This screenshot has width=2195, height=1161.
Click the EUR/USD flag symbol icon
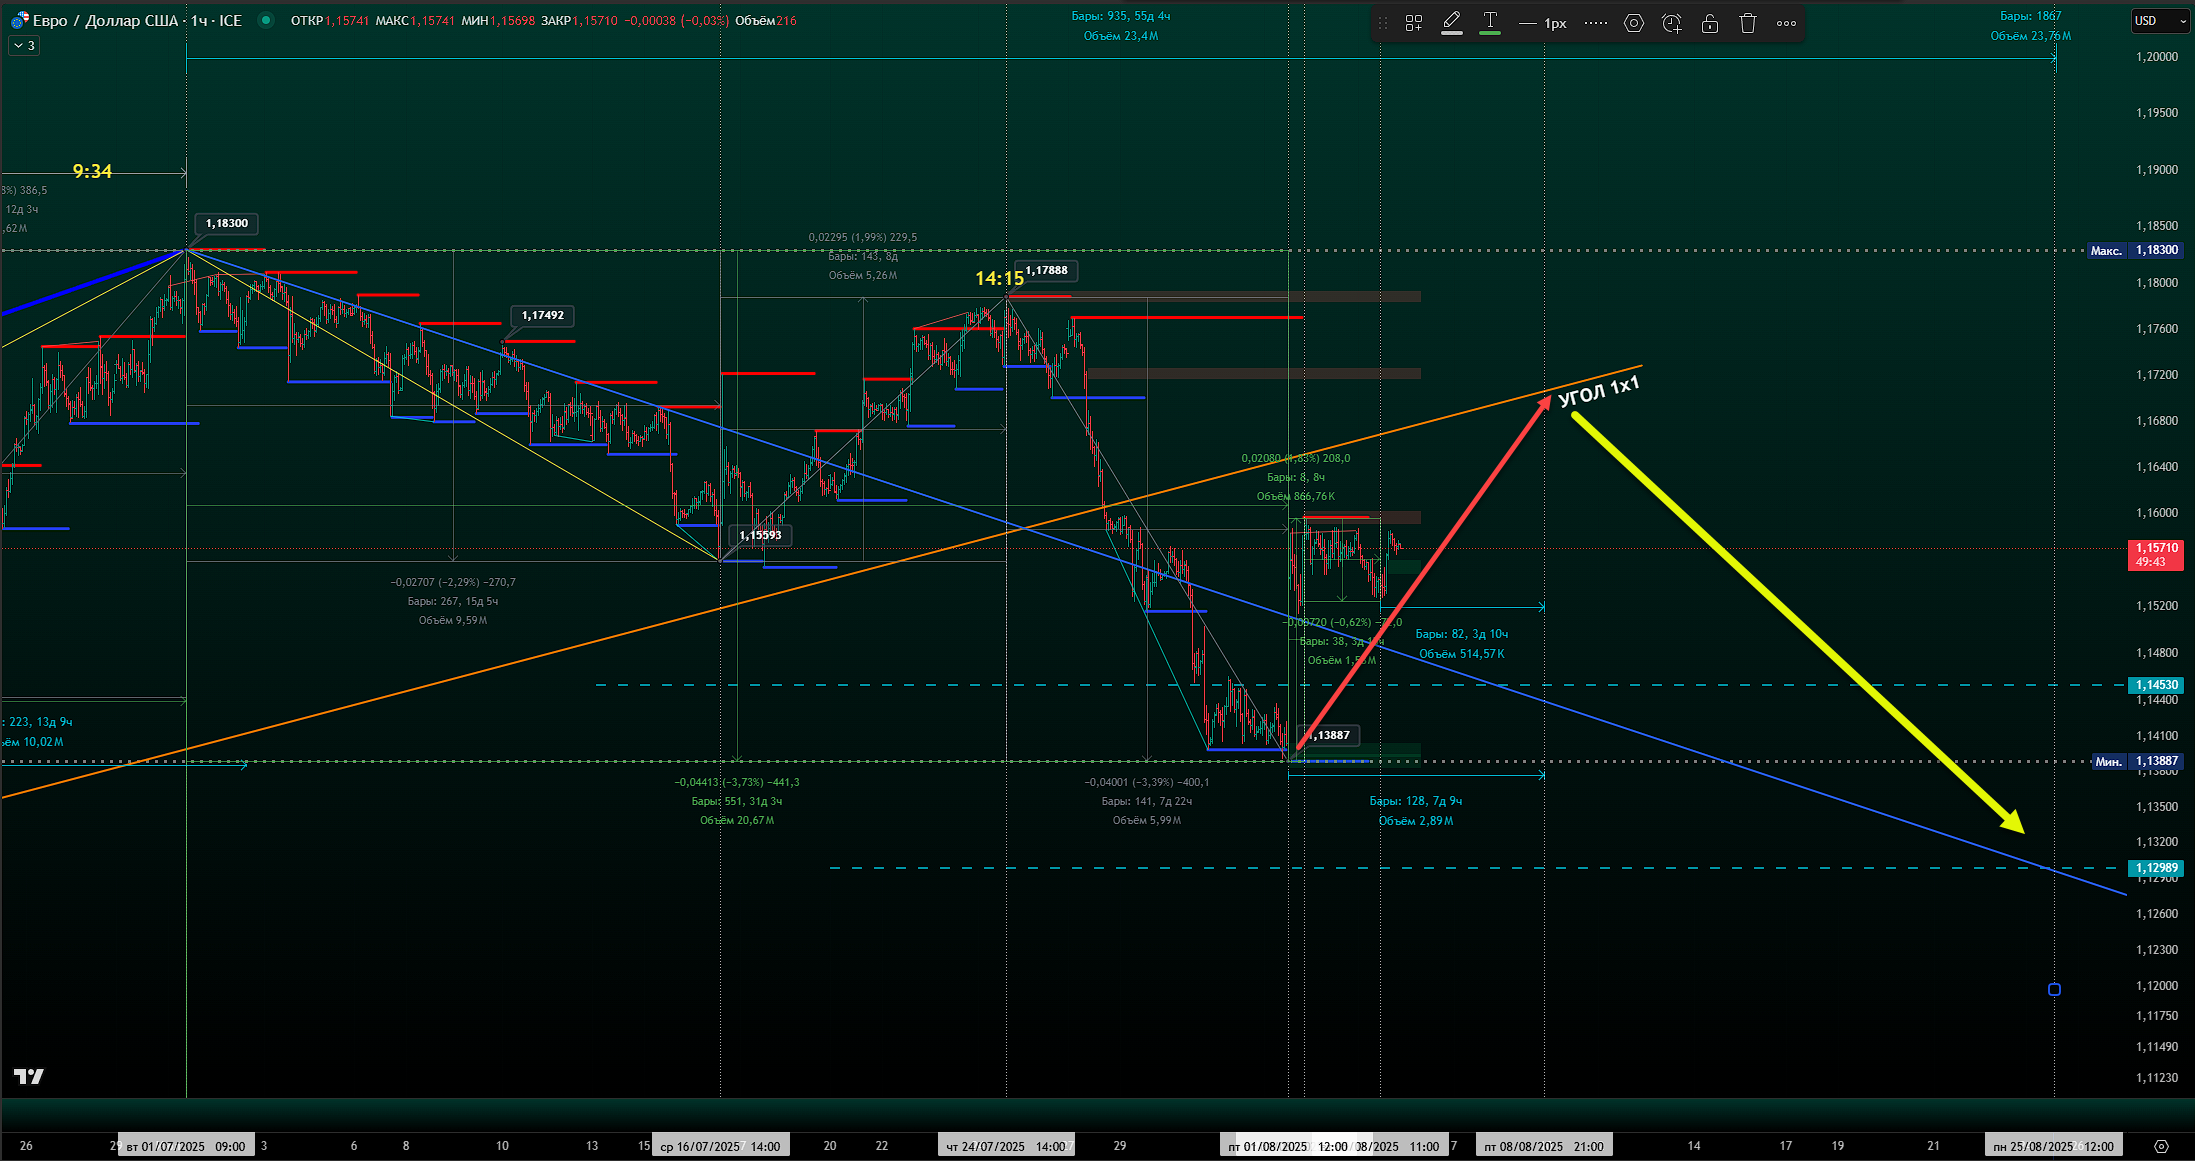(20, 20)
